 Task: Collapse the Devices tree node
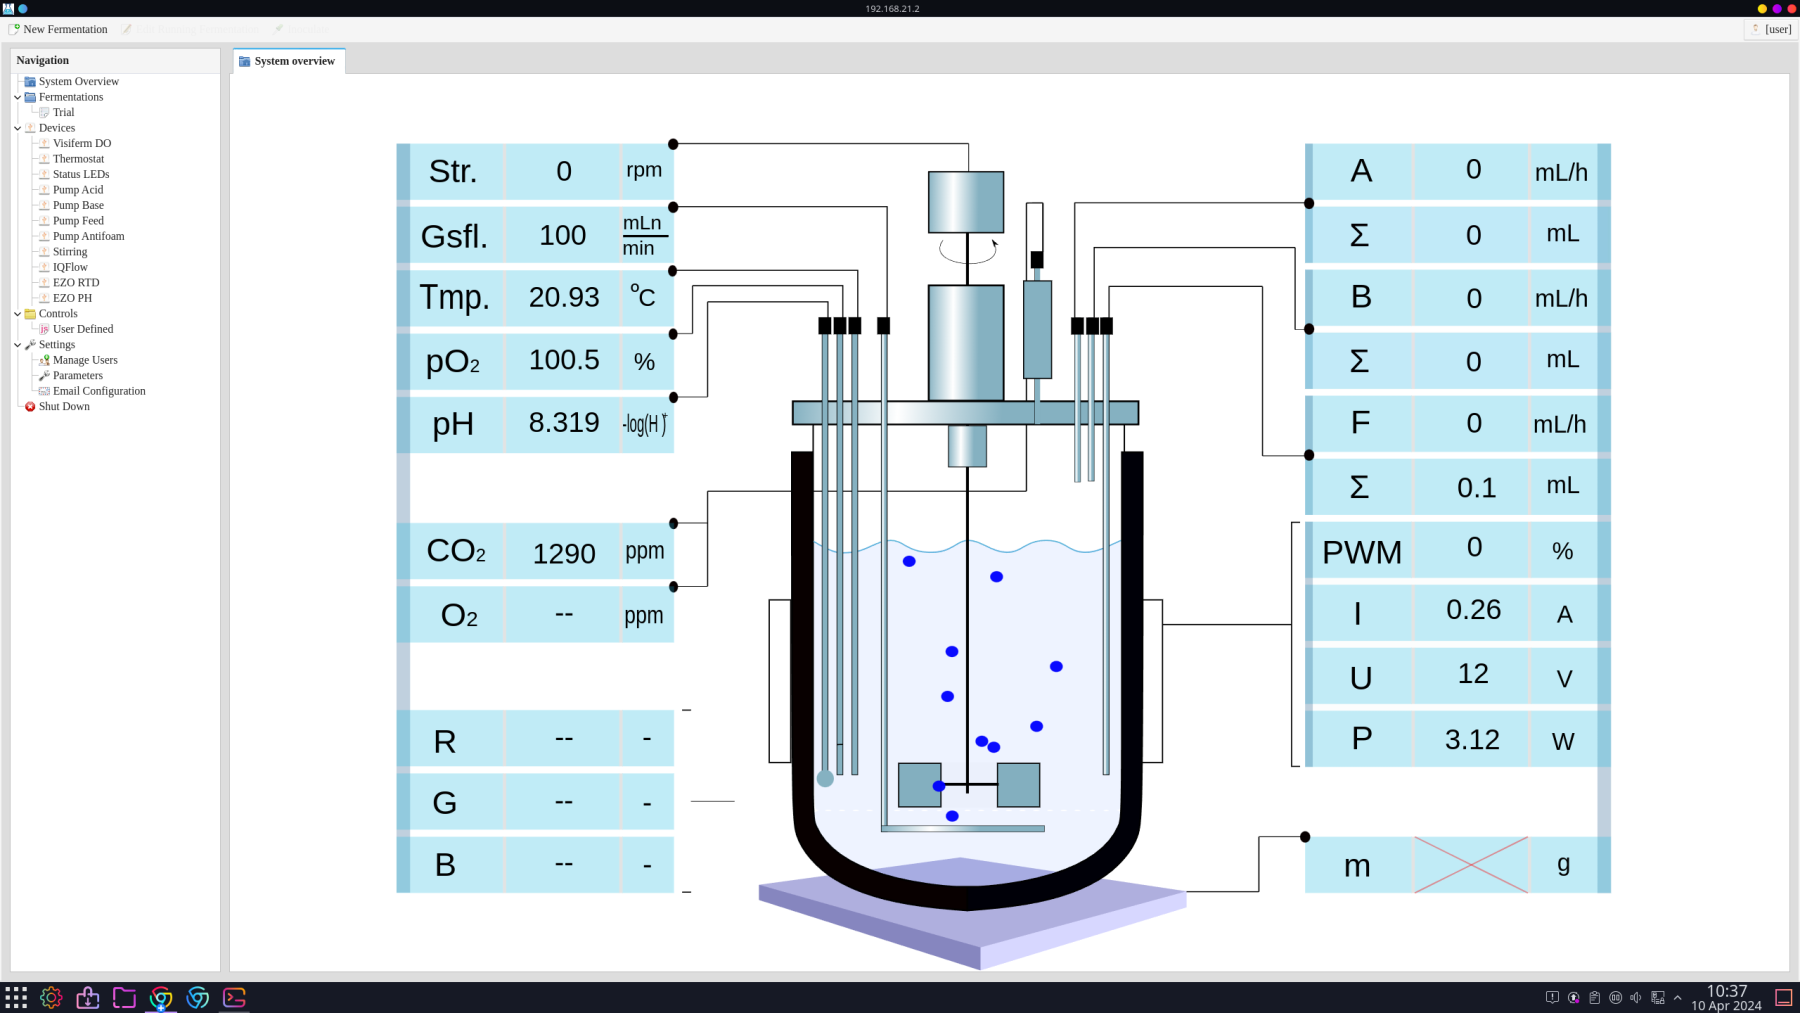[x=17, y=128]
